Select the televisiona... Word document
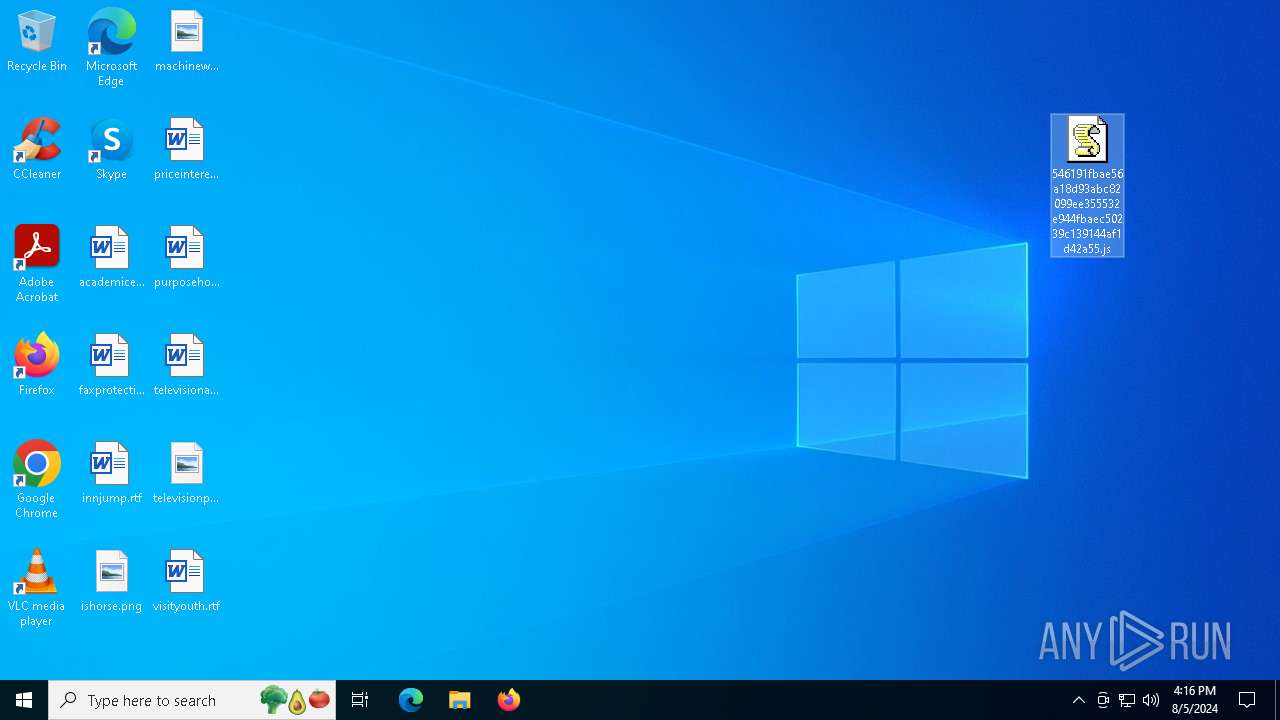 (x=186, y=366)
